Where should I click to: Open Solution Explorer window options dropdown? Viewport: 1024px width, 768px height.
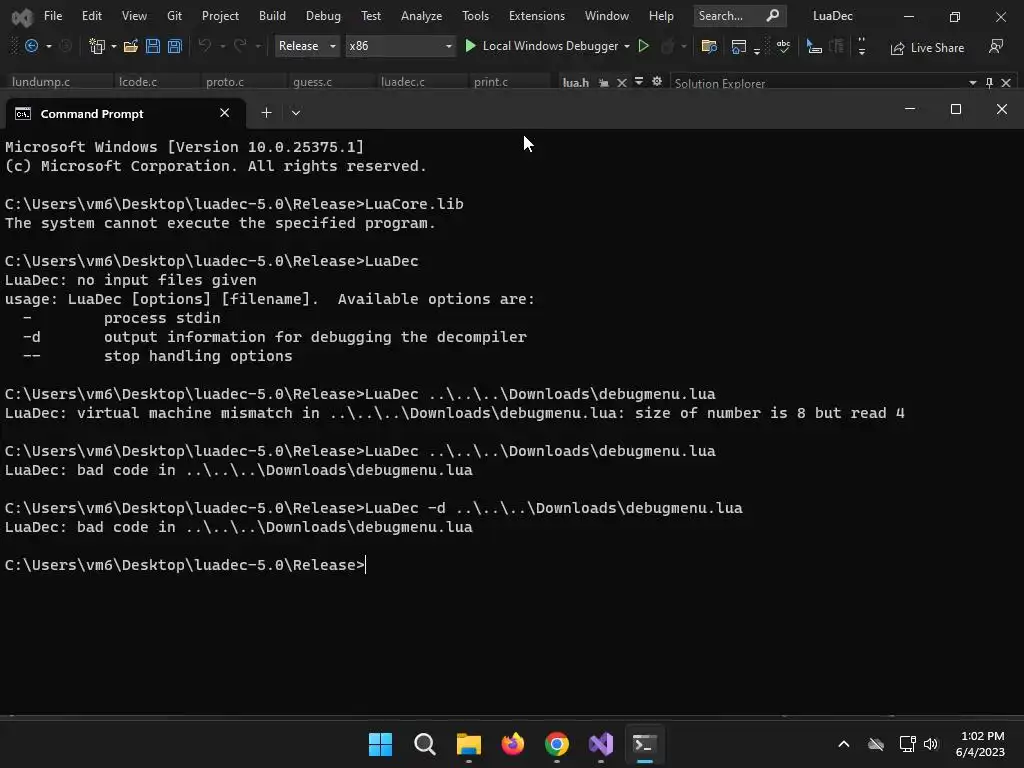(972, 83)
